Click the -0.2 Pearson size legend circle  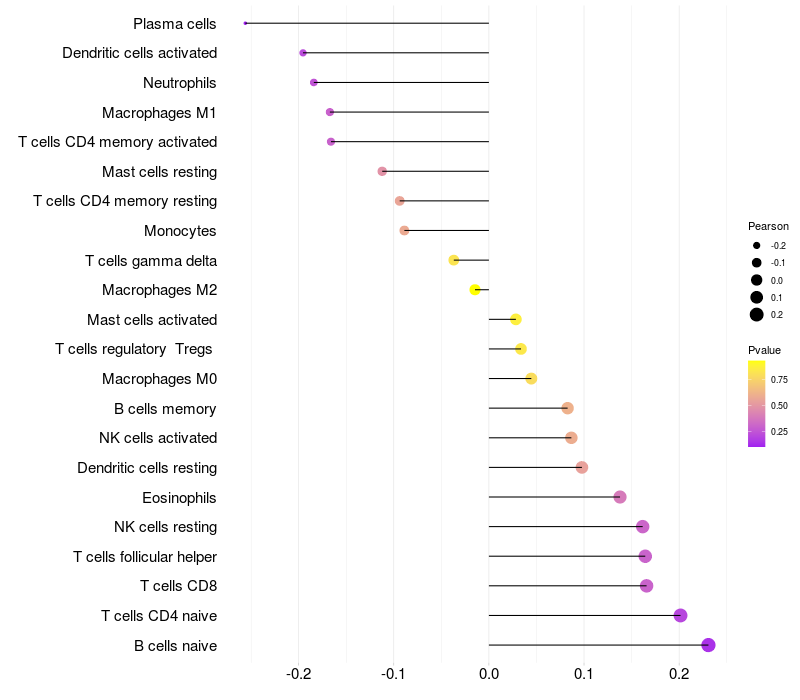(x=757, y=245)
